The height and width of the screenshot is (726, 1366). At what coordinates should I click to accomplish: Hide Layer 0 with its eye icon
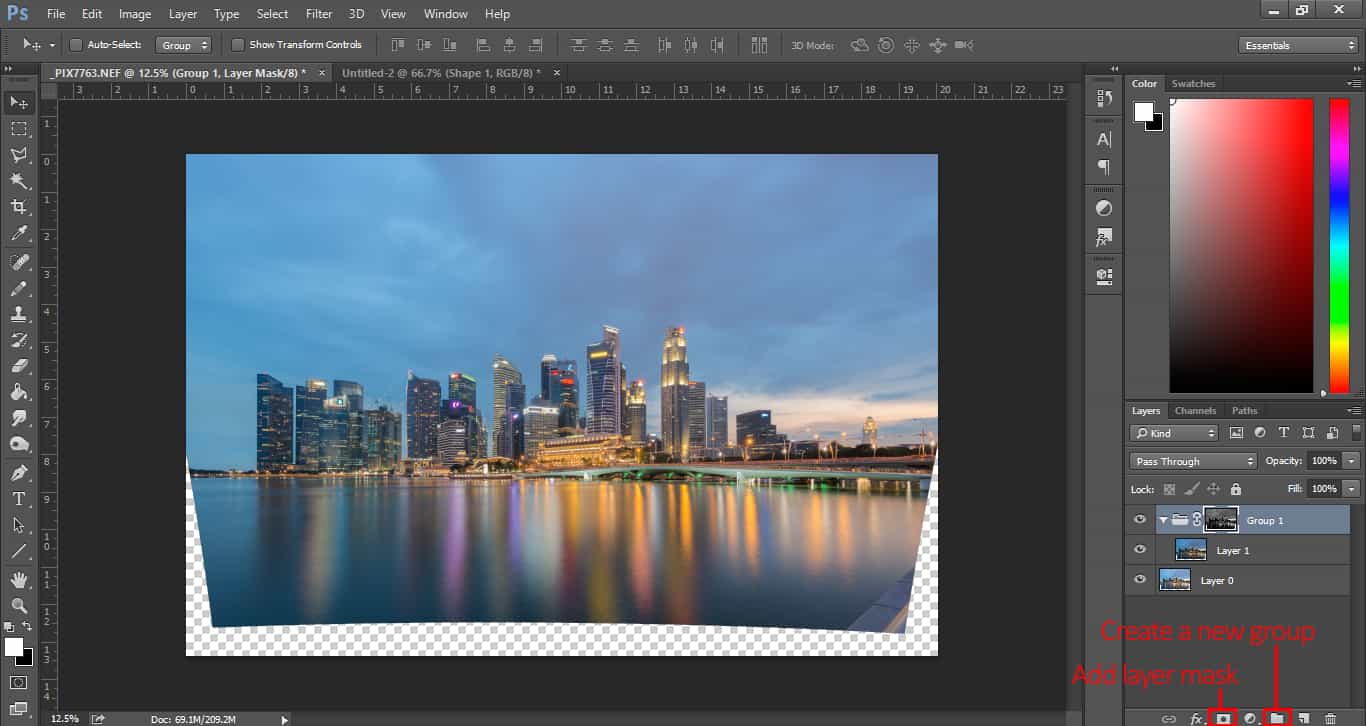(1140, 580)
